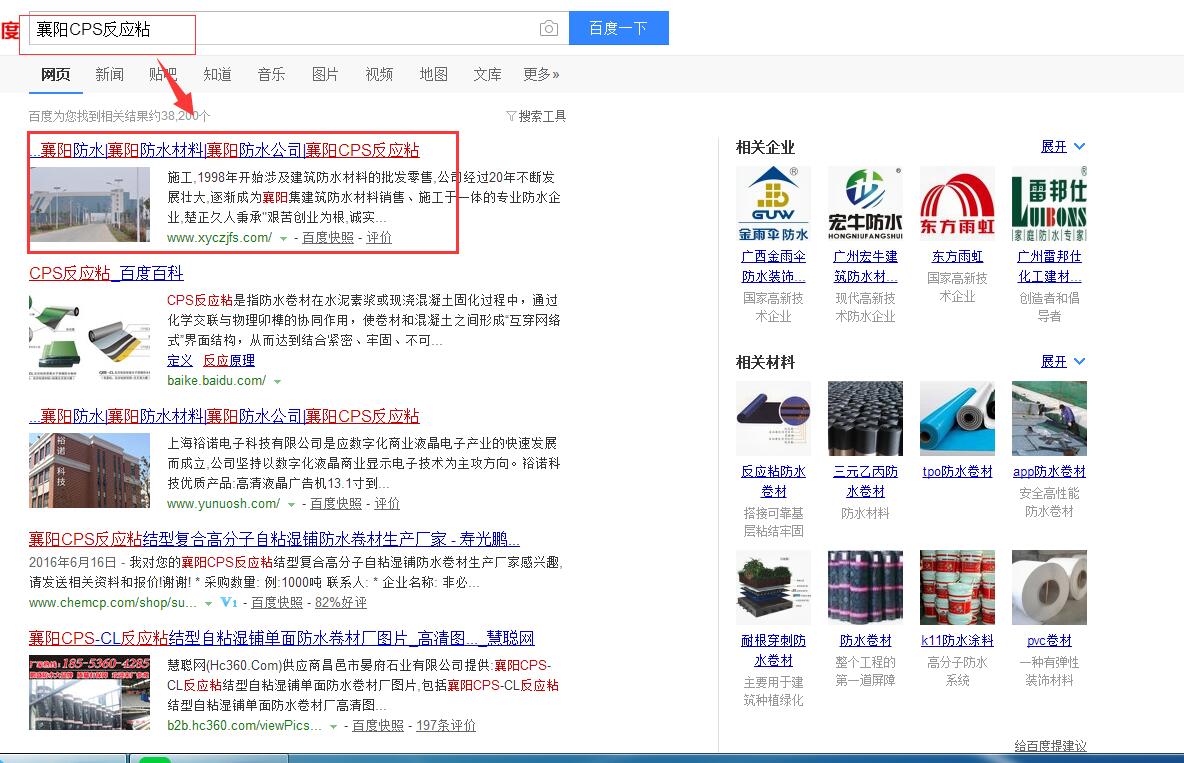Screen dimensions: 1184x763
Task: Open 百度快照 for the www.yunuosh.com result
Action: (336, 503)
